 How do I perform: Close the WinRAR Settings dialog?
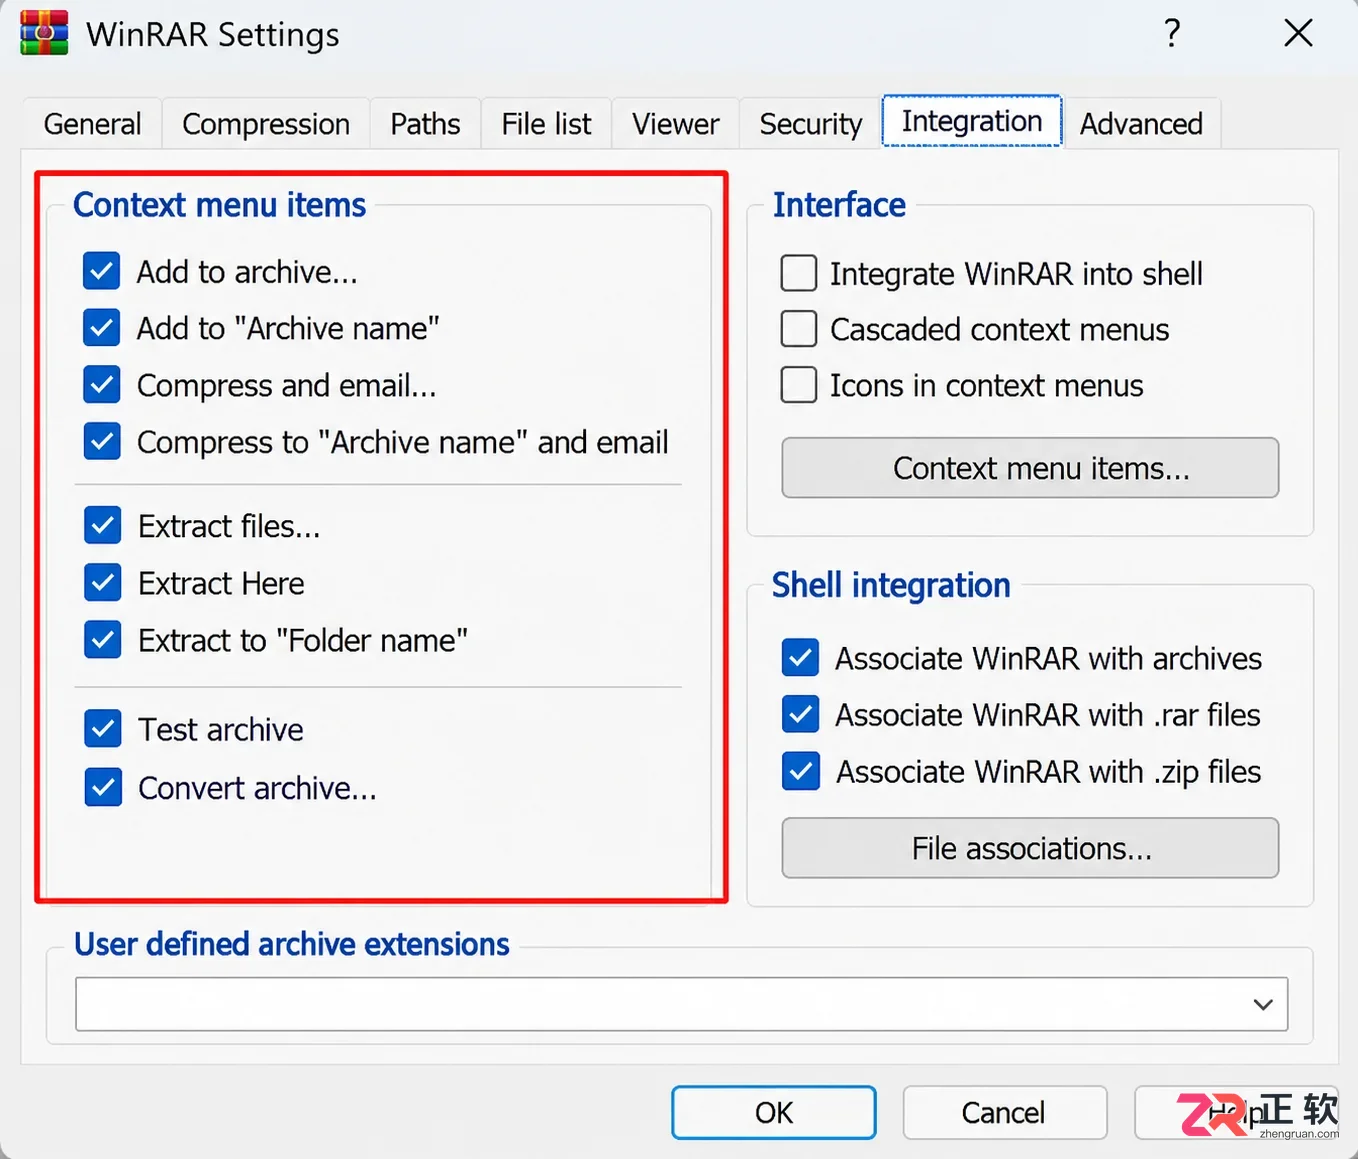[x=1298, y=33]
